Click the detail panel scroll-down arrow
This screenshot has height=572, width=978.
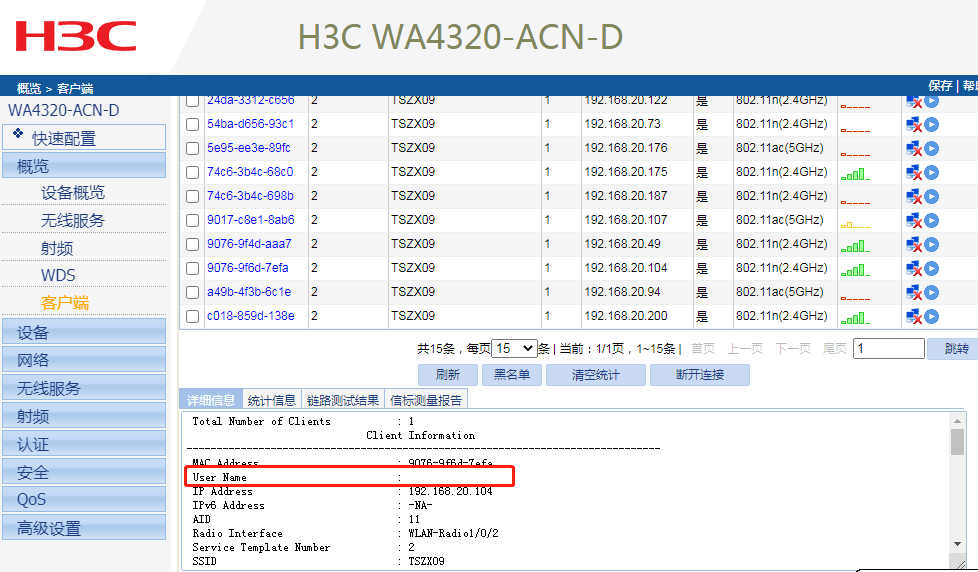pyautogui.click(x=957, y=544)
